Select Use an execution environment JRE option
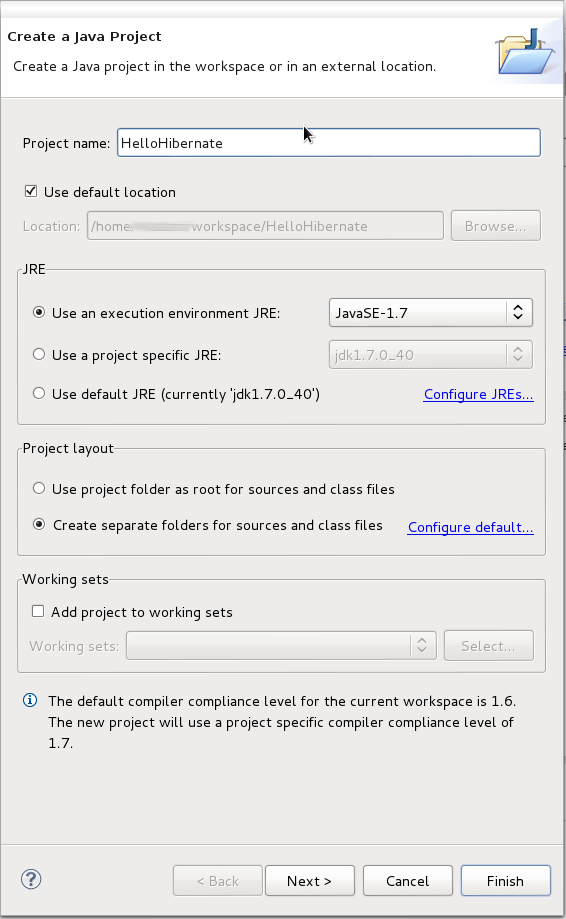This screenshot has height=919, width=566. pos(39,312)
